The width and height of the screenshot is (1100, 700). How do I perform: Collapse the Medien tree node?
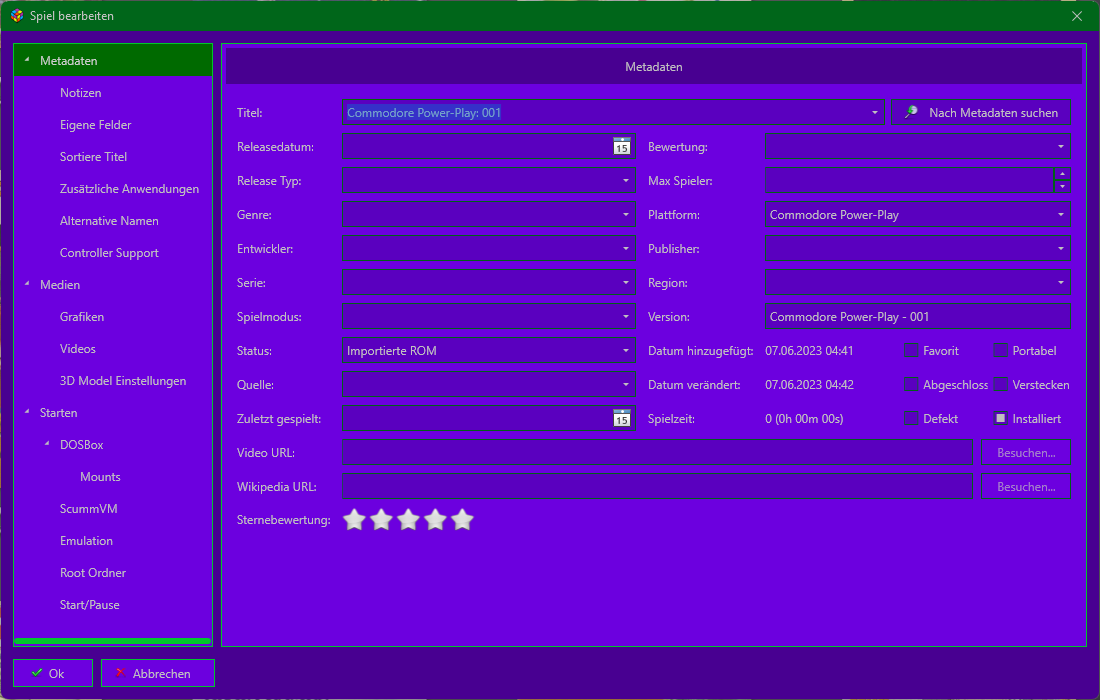point(27,284)
